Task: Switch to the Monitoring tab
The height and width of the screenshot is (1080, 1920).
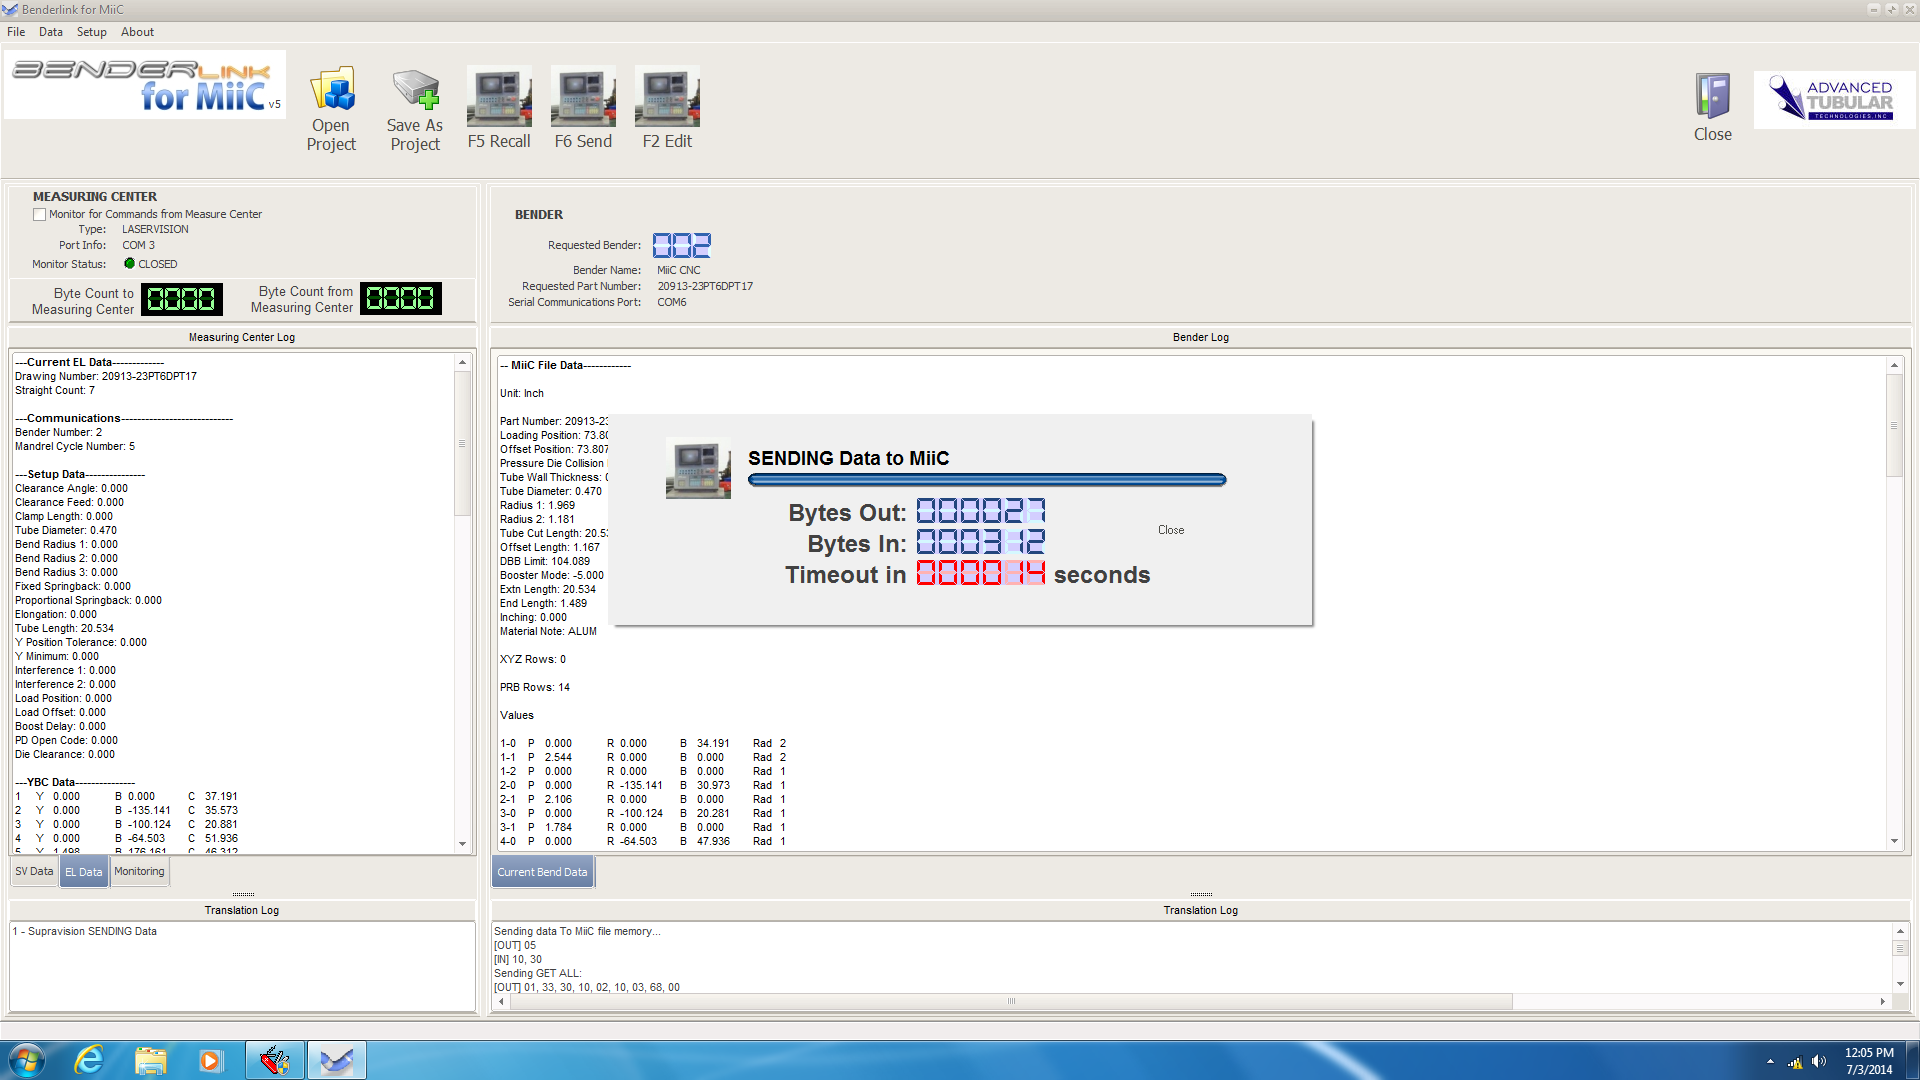Action: [x=139, y=872]
